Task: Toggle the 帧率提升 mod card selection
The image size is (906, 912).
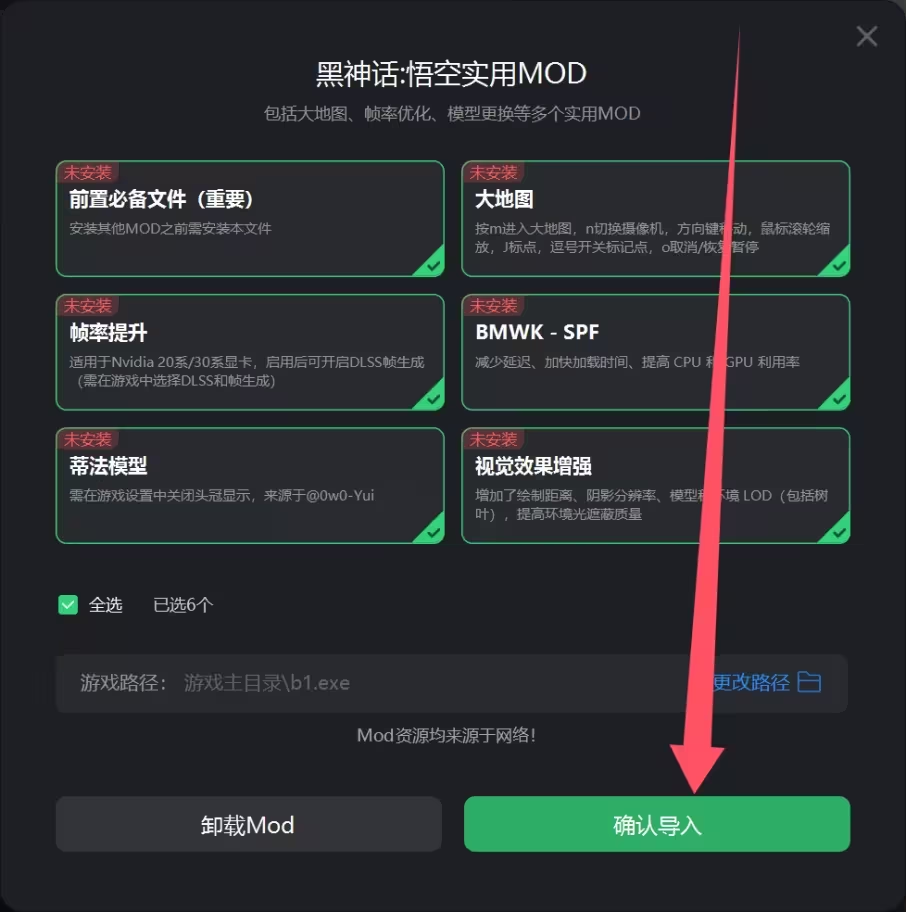Action: coord(250,352)
